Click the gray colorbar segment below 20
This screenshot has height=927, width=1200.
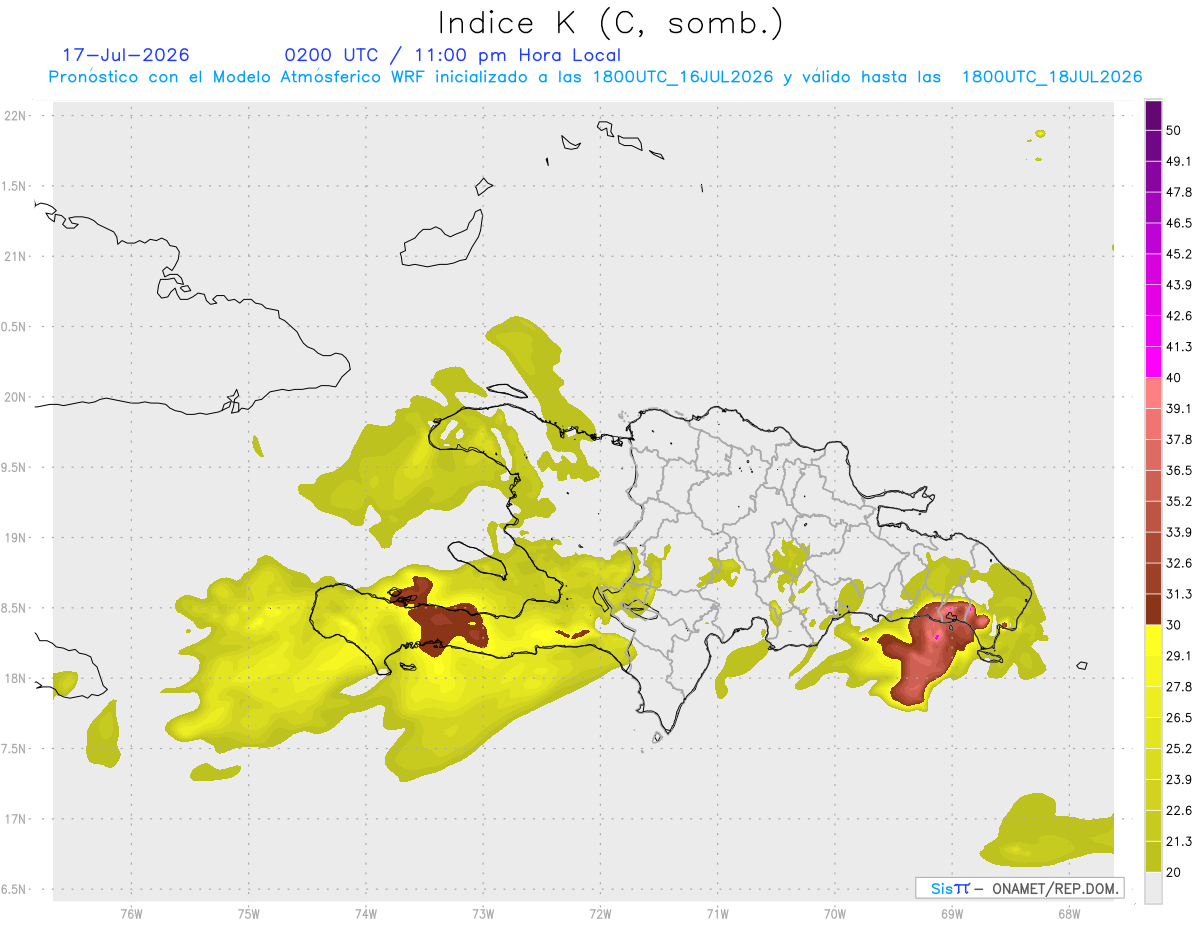1154,888
